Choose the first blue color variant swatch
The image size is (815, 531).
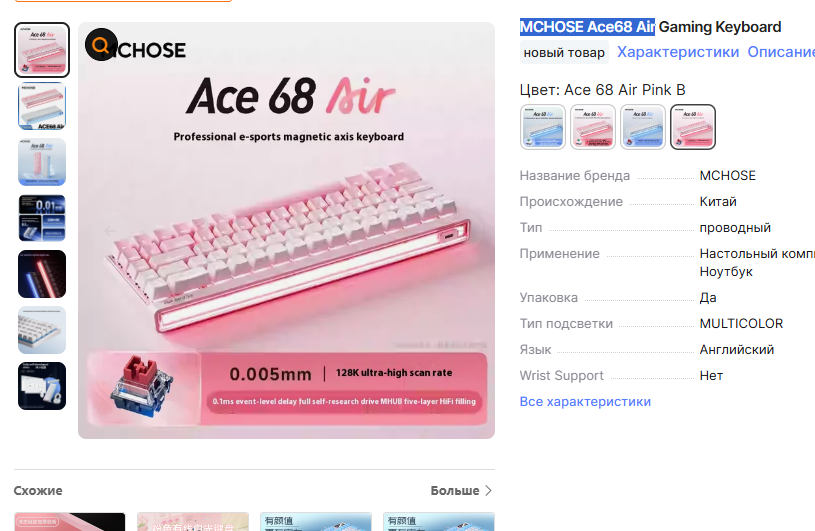543,127
